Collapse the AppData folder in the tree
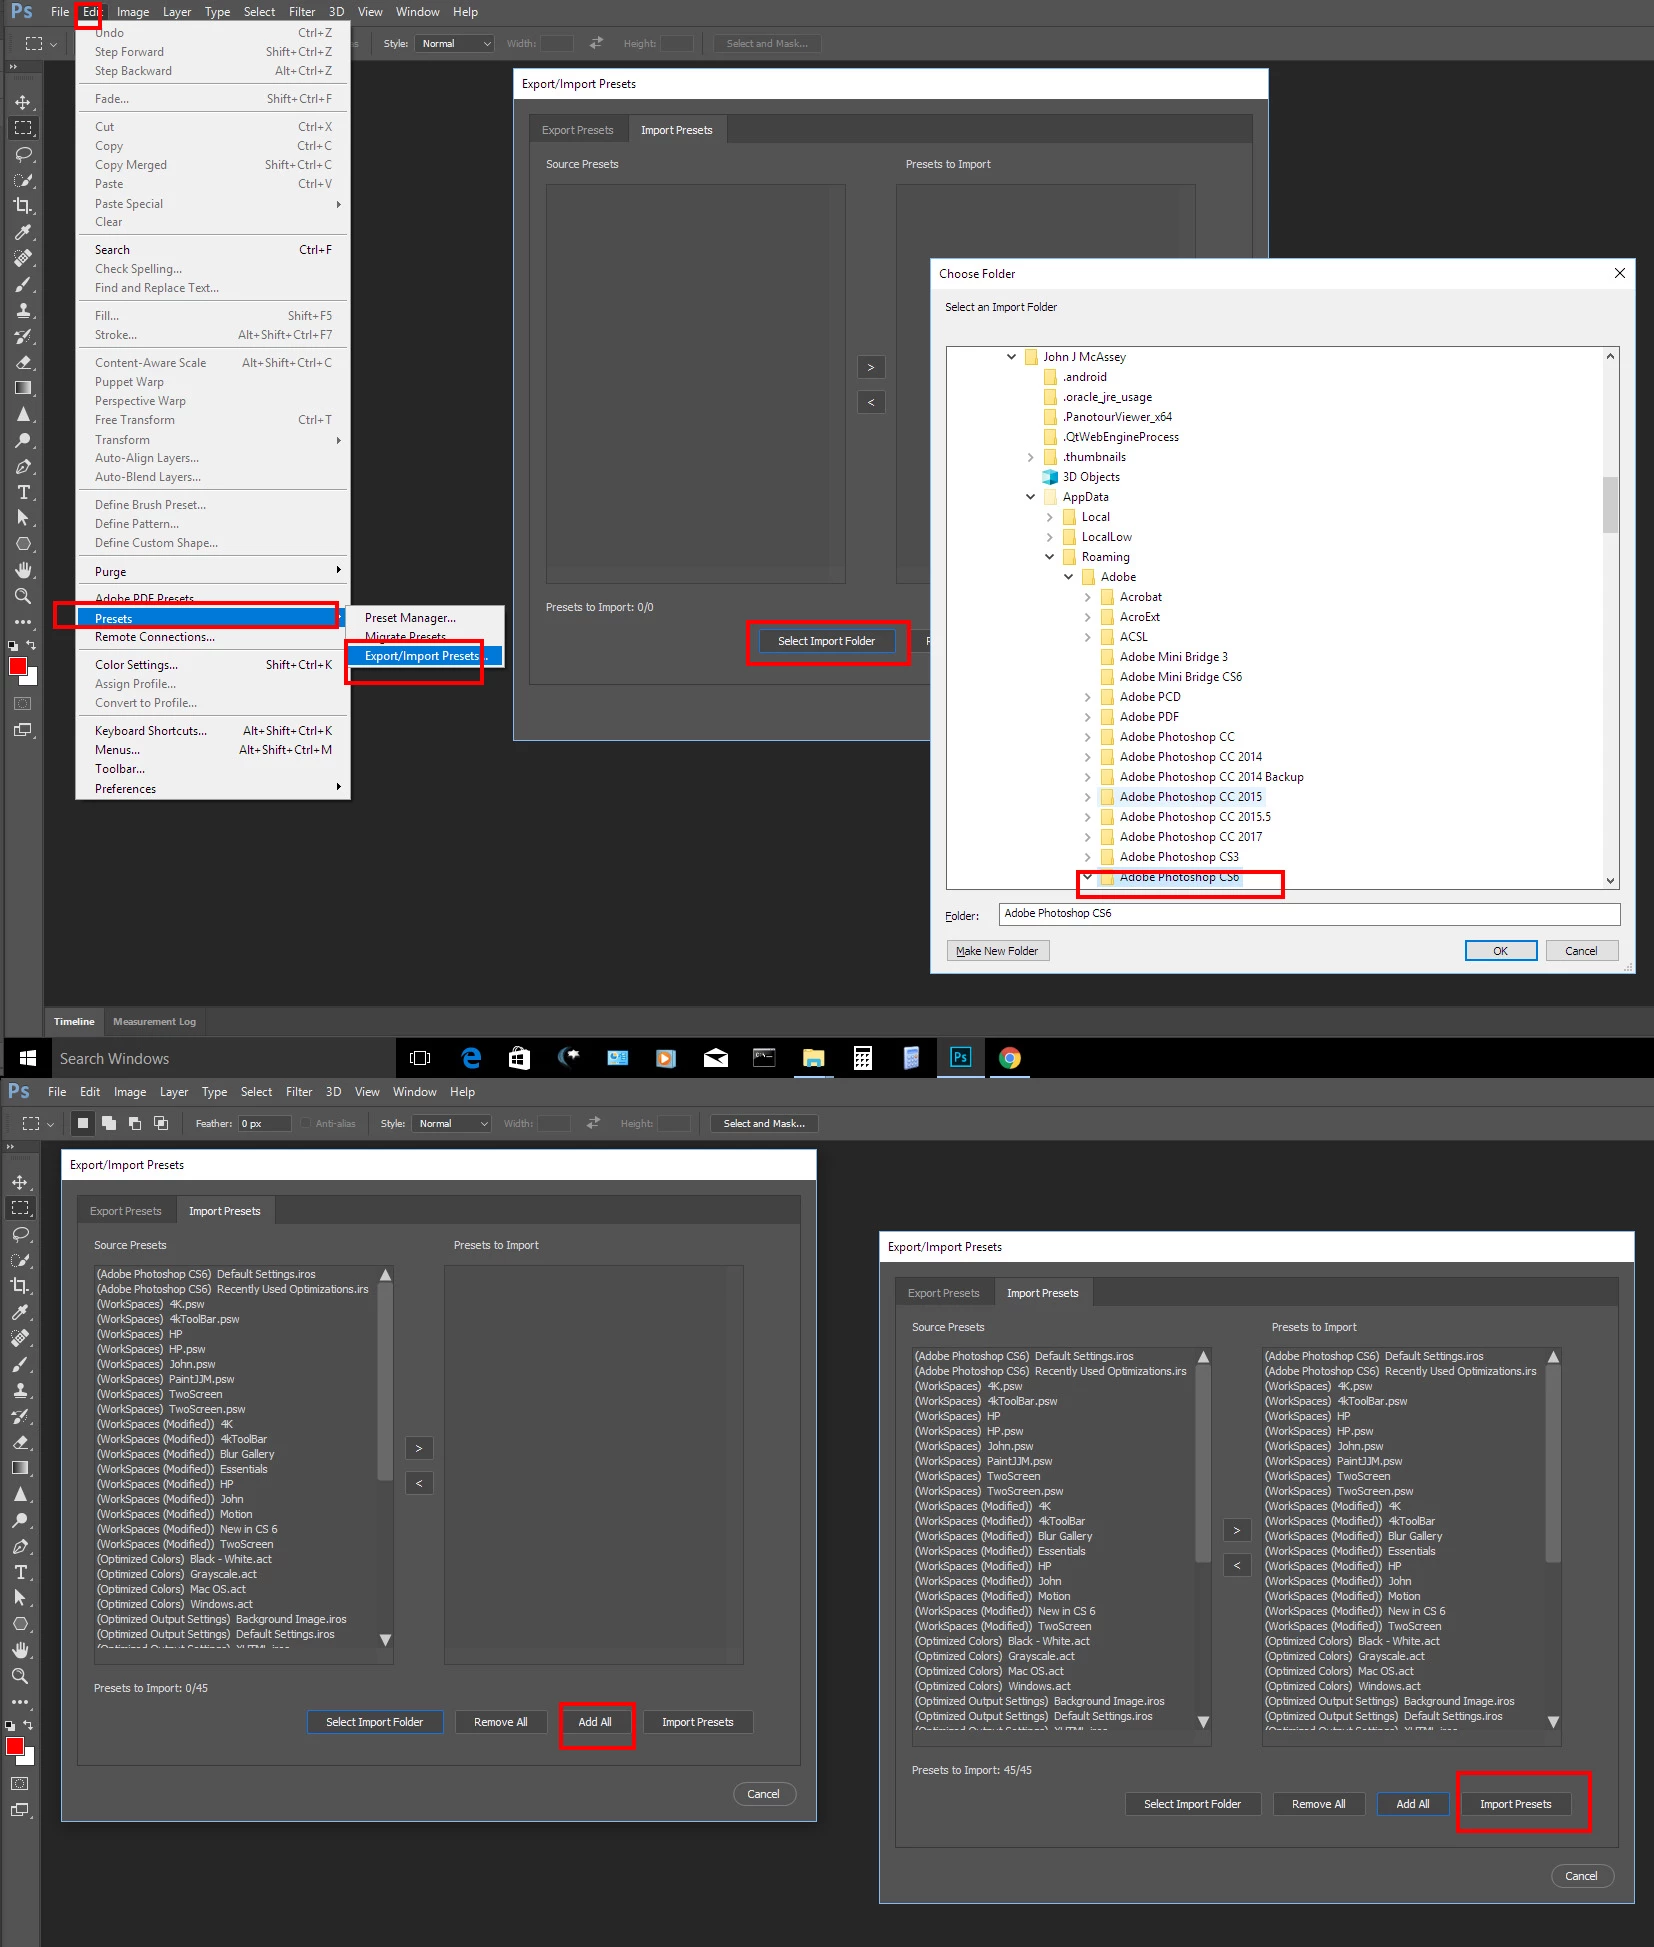Image resolution: width=1654 pixels, height=1947 pixels. [x=1030, y=497]
